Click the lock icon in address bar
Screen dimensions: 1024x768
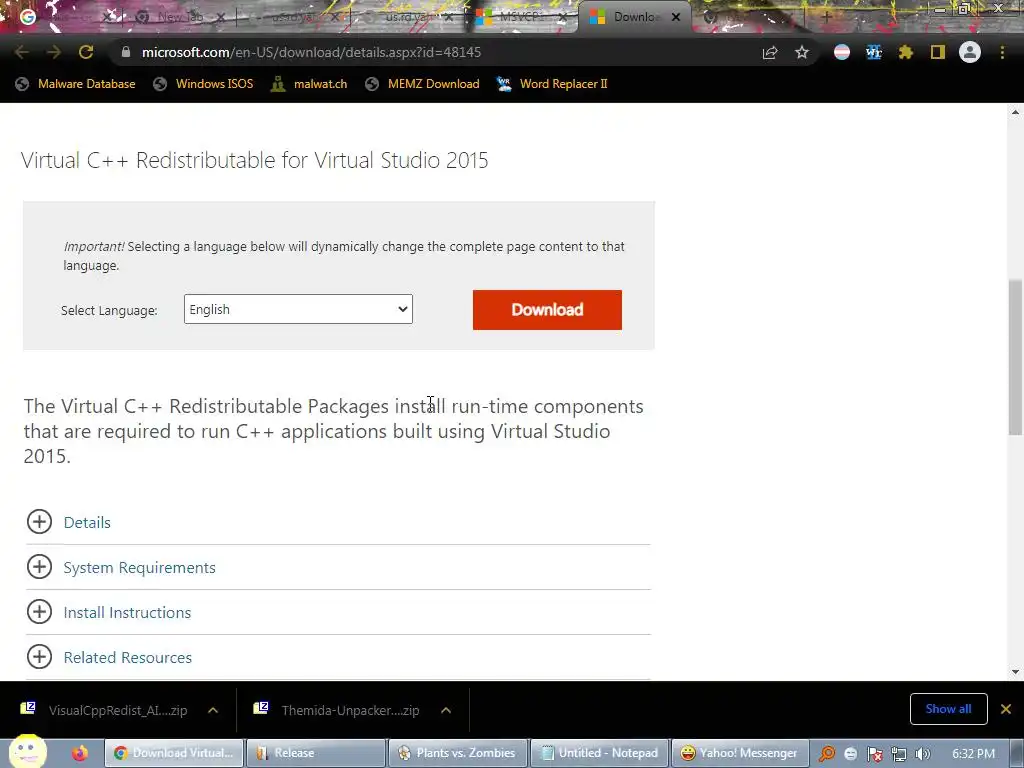pos(126,52)
